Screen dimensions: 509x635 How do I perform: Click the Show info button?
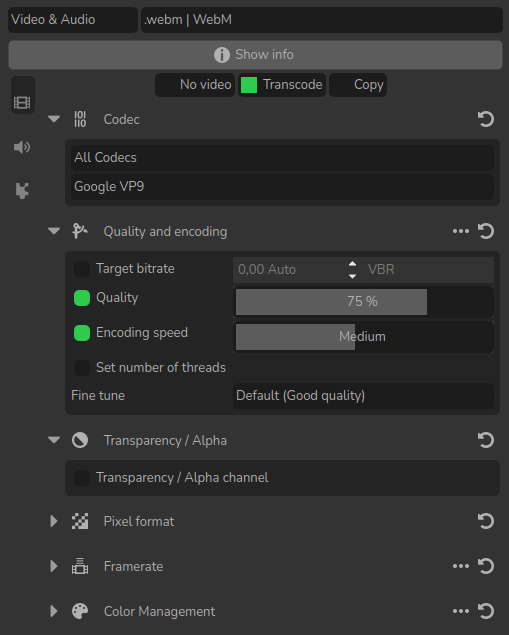pyautogui.click(x=256, y=55)
